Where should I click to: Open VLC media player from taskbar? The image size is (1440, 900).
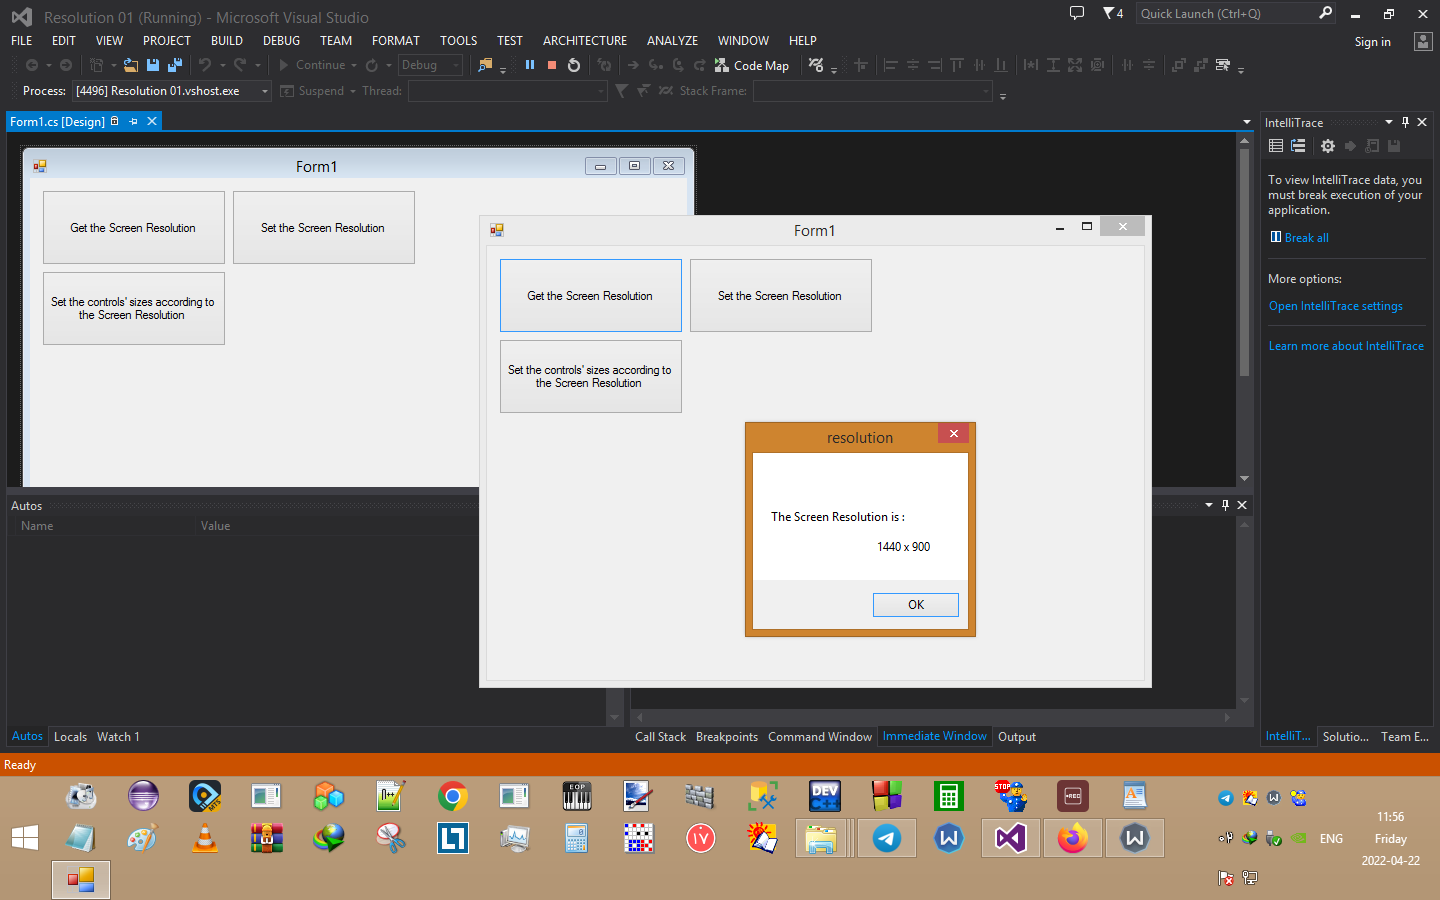[x=205, y=838]
